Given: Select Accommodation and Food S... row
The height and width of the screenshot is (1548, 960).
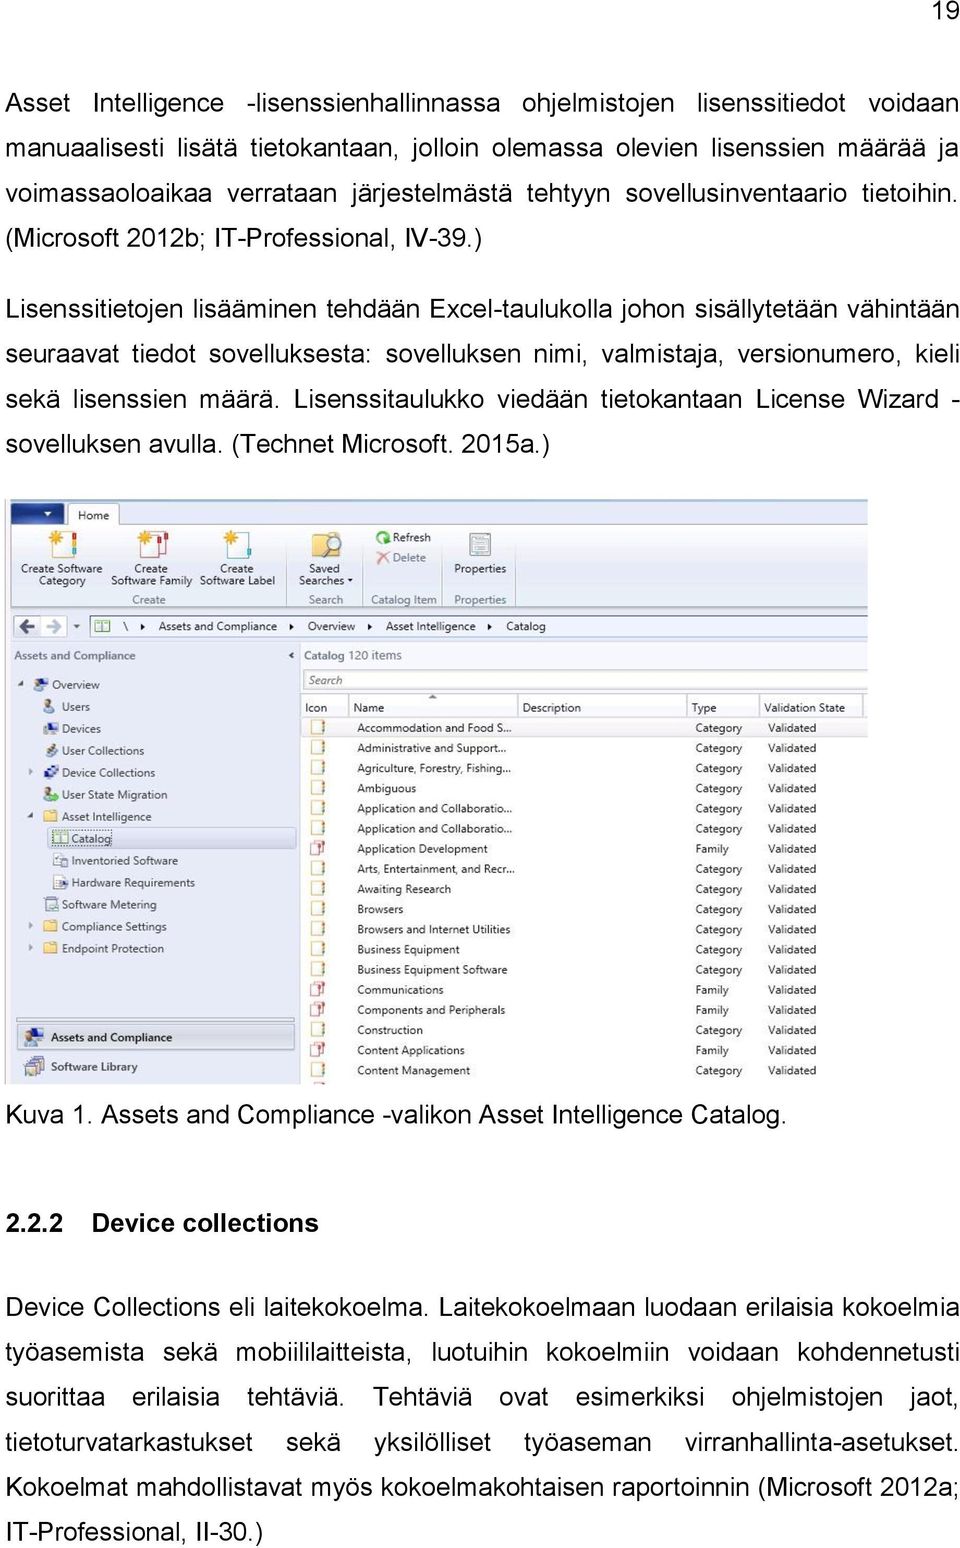Looking at the screenshot, I should (x=584, y=728).
